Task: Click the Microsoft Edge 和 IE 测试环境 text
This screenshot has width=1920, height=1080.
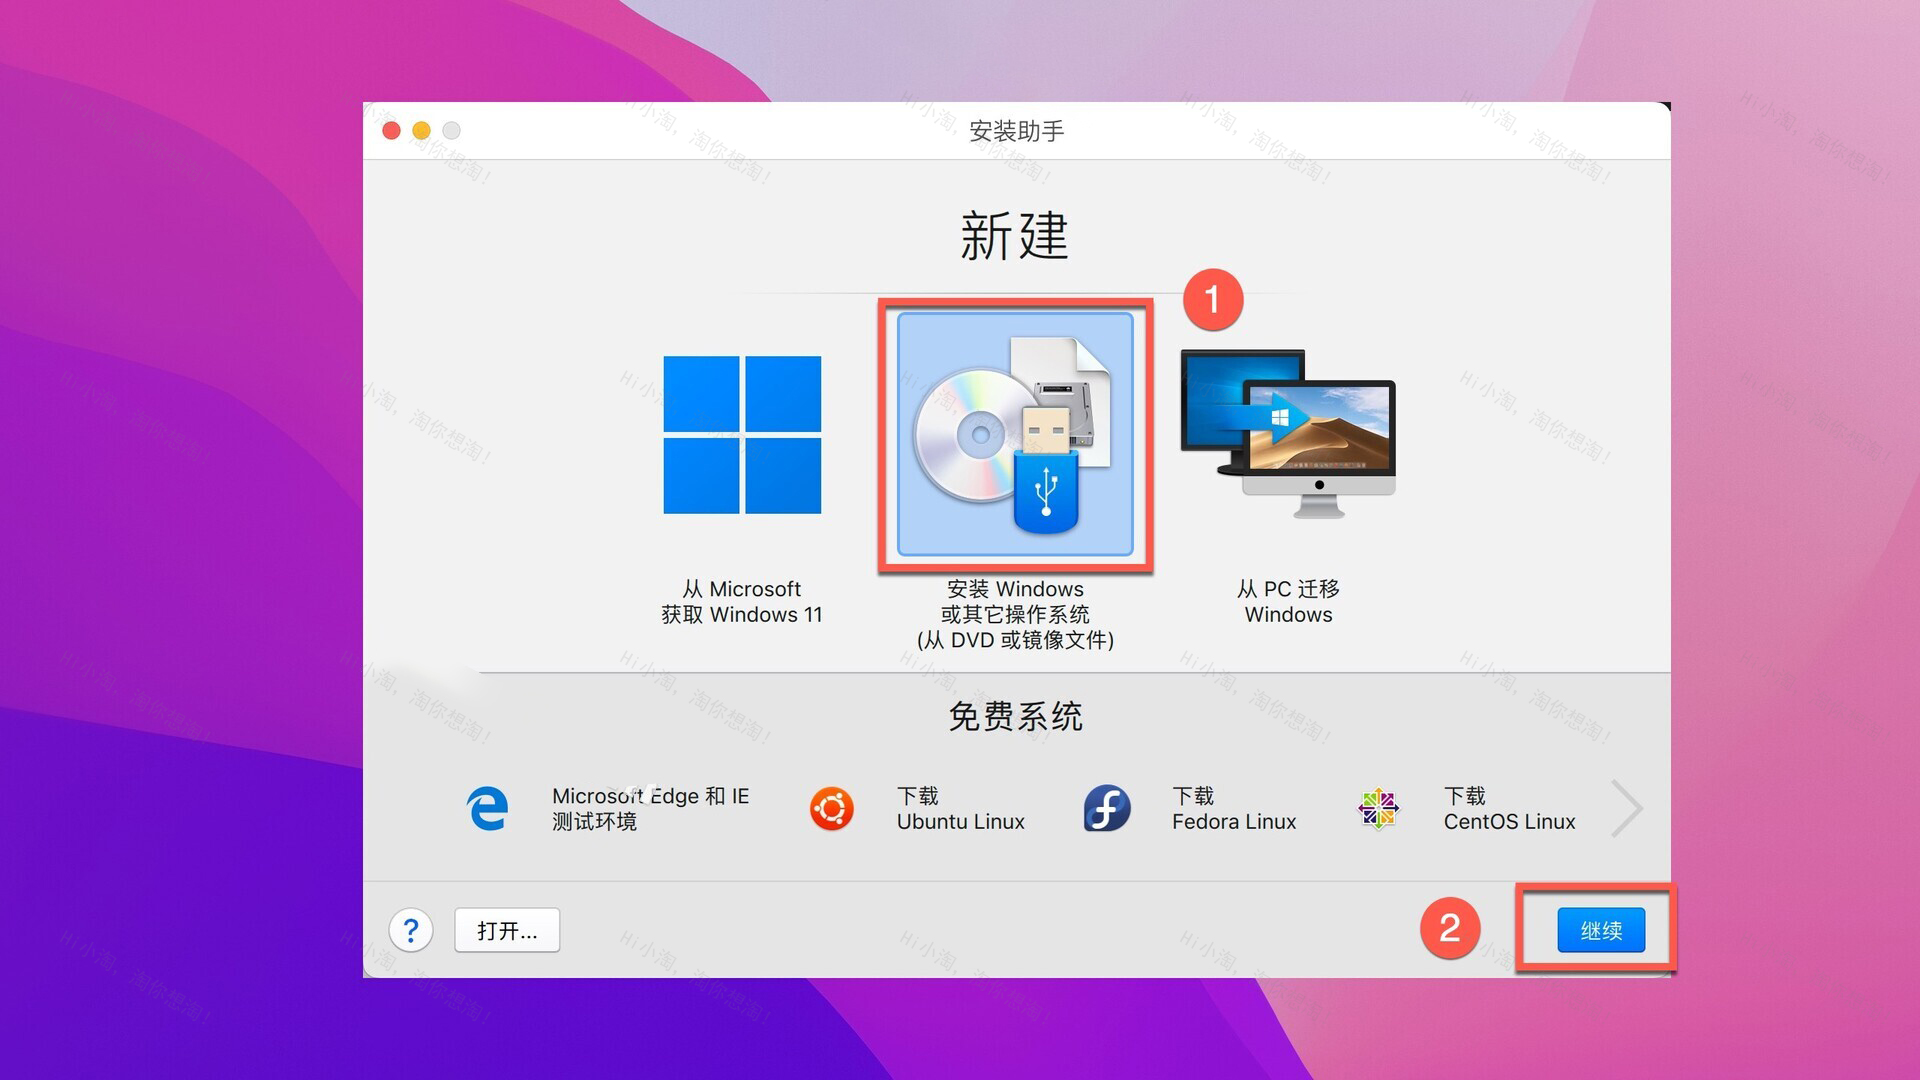Action: pos(650,808)
